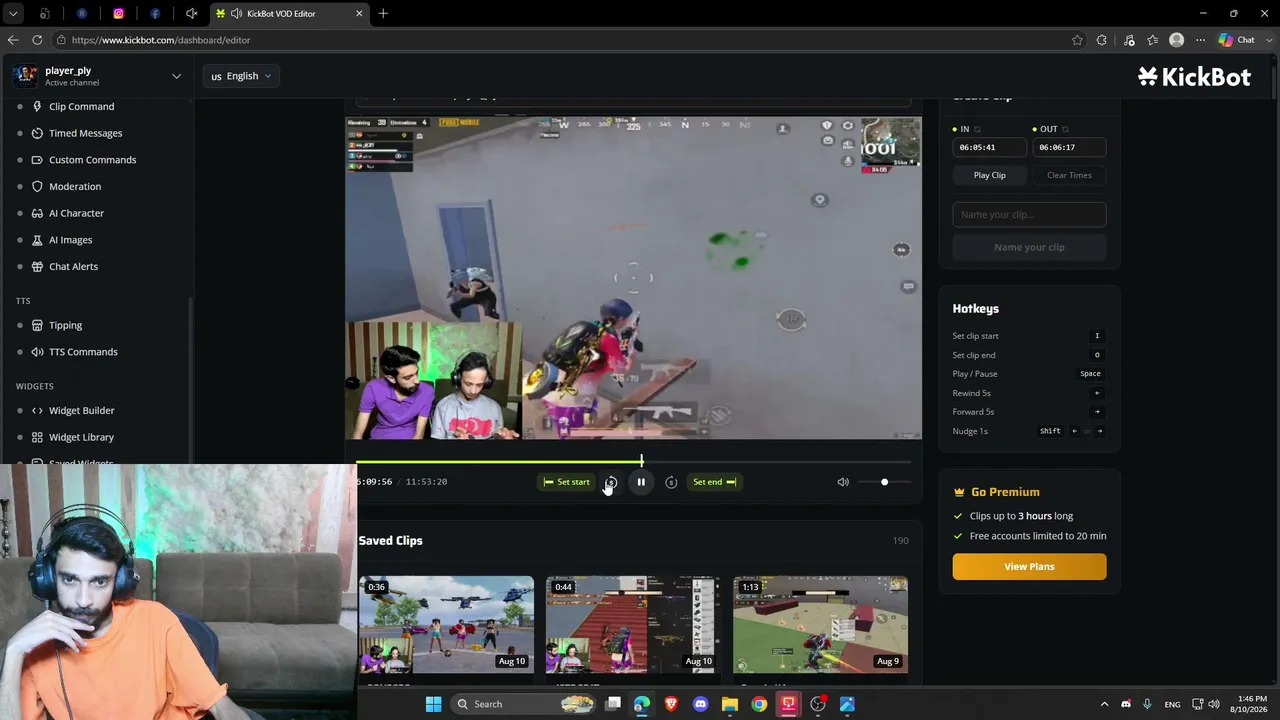1280x720 pixels.
Task: Click the KickBot logo
Action: [1194, 76]
